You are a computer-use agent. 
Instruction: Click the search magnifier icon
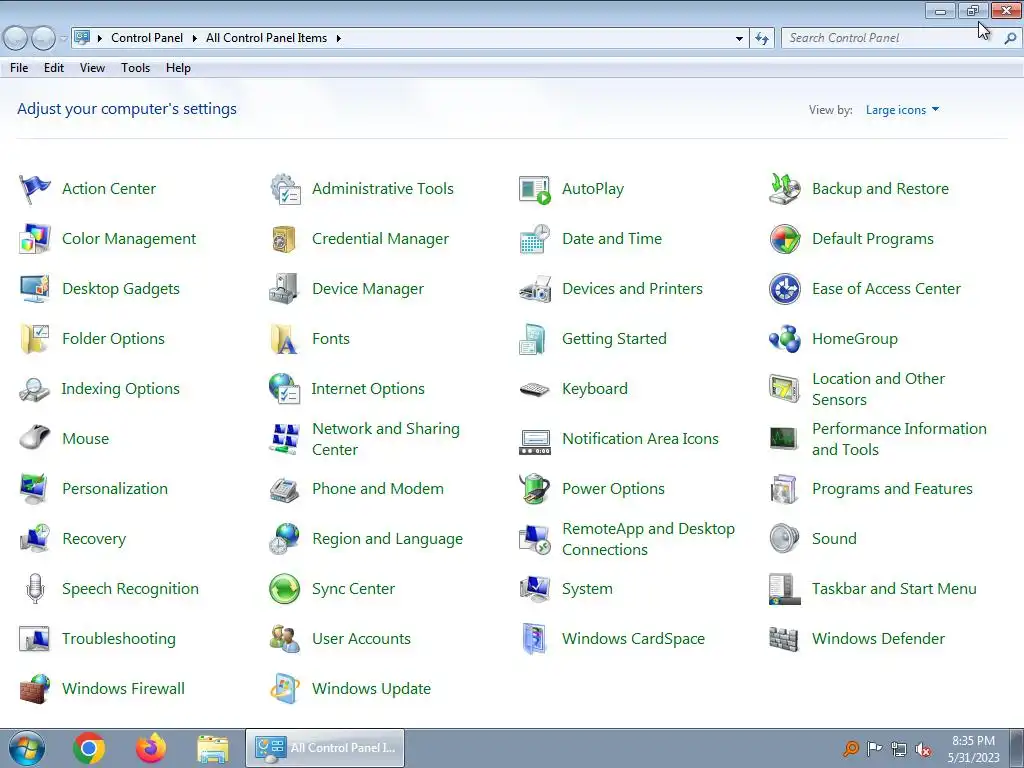[x=1010, y=39]
